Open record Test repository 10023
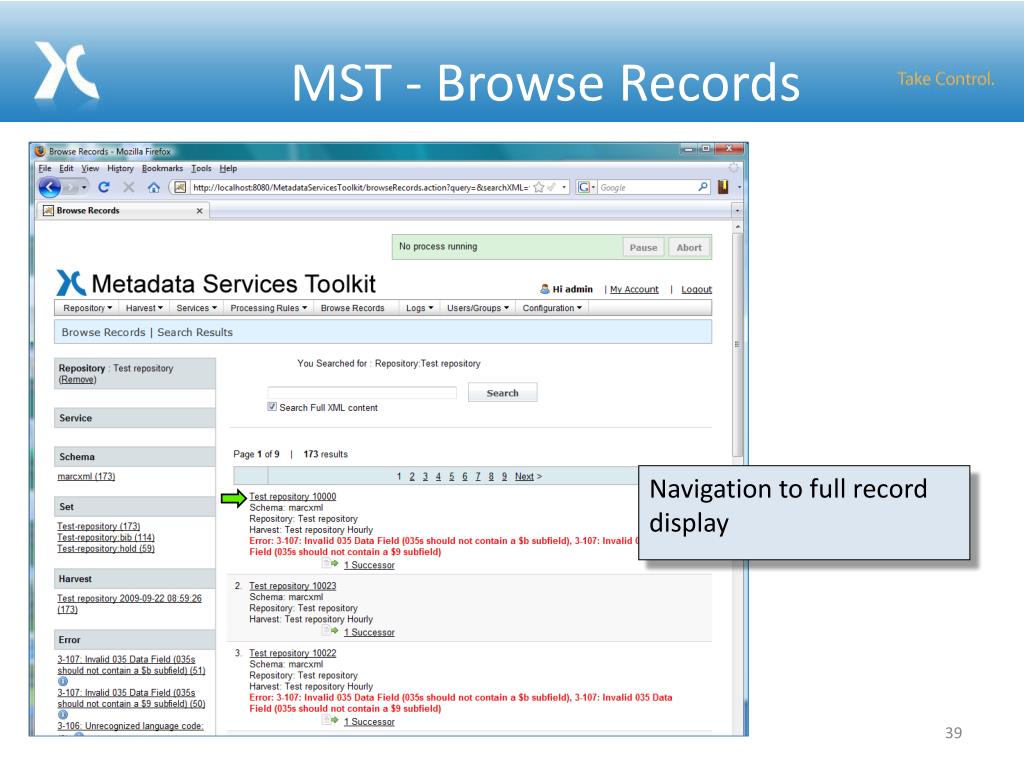Image resolution: width=1024 pixels, height=768 pixels. pos(293,586)
